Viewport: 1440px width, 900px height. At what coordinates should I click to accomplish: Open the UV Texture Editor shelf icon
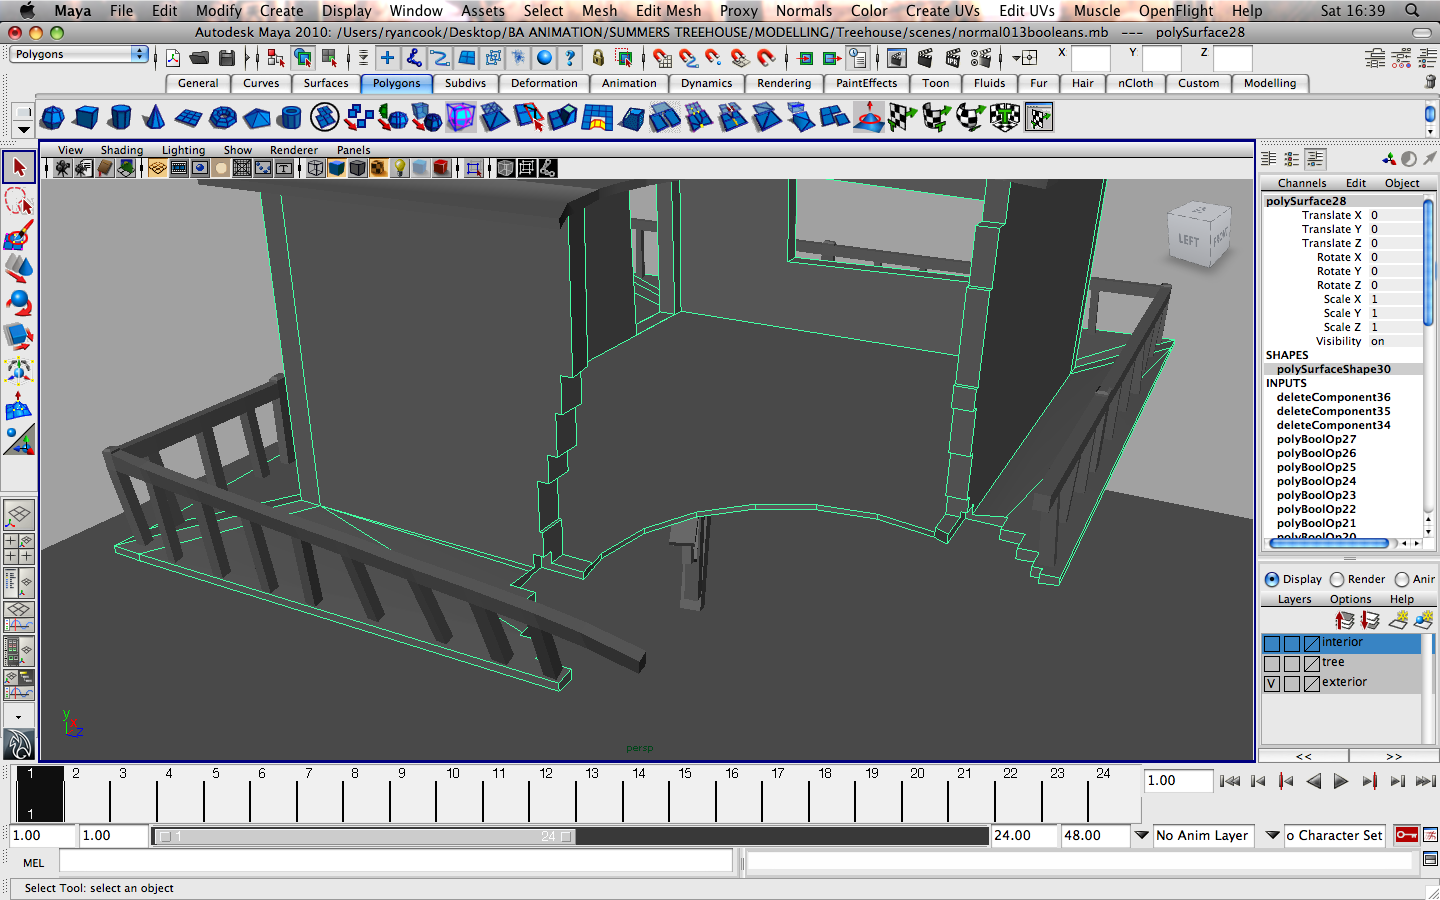(x=1039, y=118)
